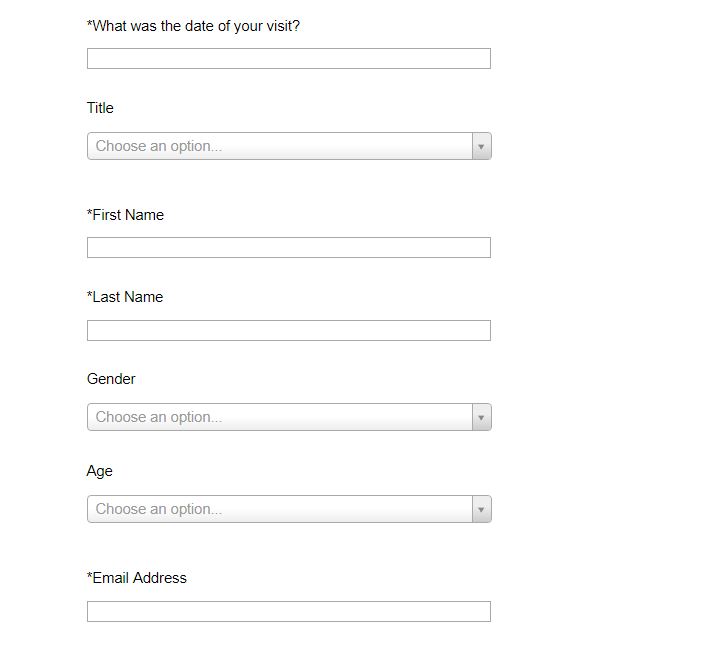
Task: Open the Title 'Choose an option' combo box
Action: tap(280, 146)
